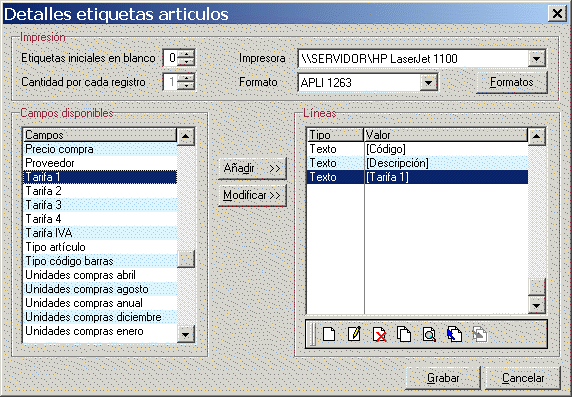Click the Modificar >> button
The height and width of the screenshot is (397, 572).
pos(252,195)
